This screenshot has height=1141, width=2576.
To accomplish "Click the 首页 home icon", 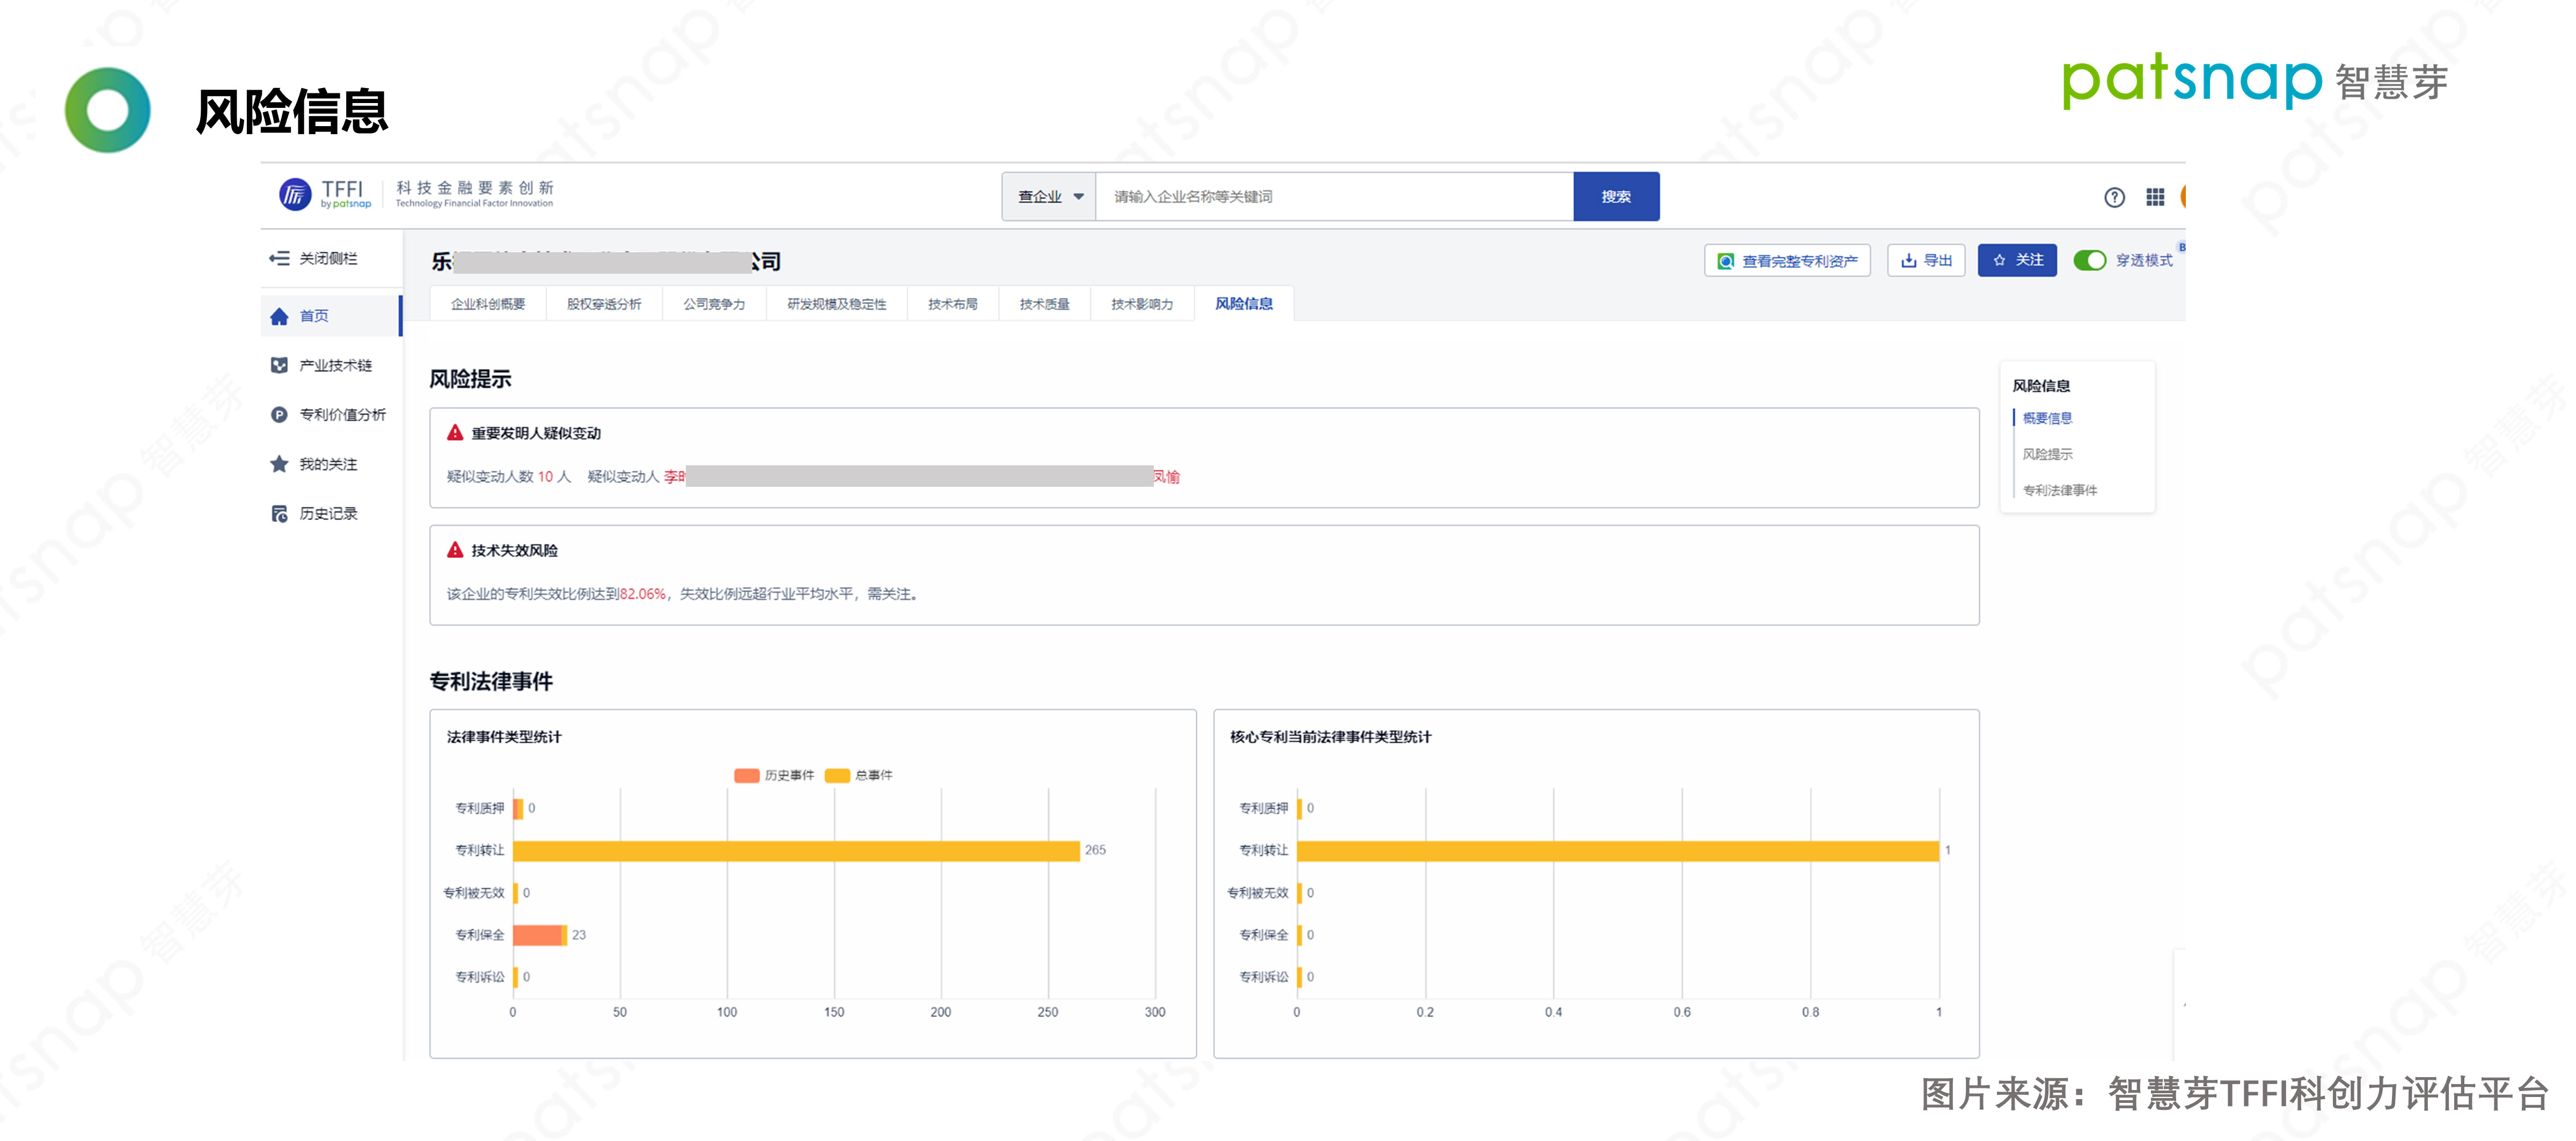I will coord(279,316).
